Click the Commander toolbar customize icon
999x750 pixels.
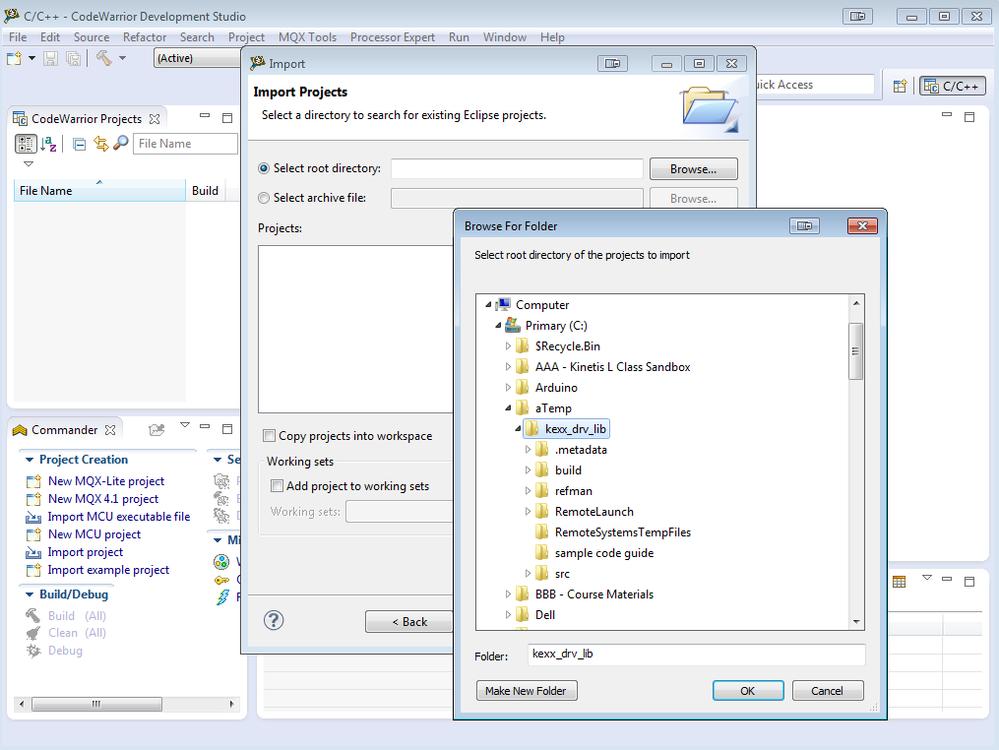[x=156, y=430]
